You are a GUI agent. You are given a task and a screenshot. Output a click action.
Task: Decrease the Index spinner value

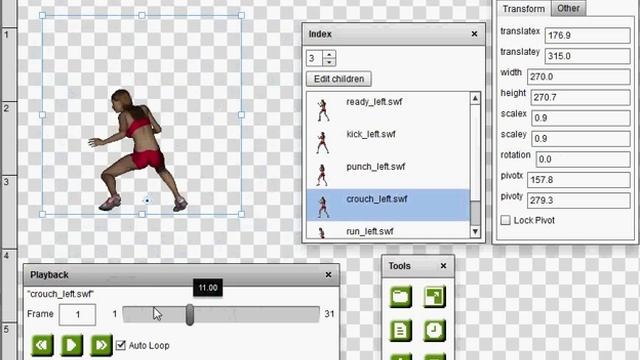[x=329, y=62]
